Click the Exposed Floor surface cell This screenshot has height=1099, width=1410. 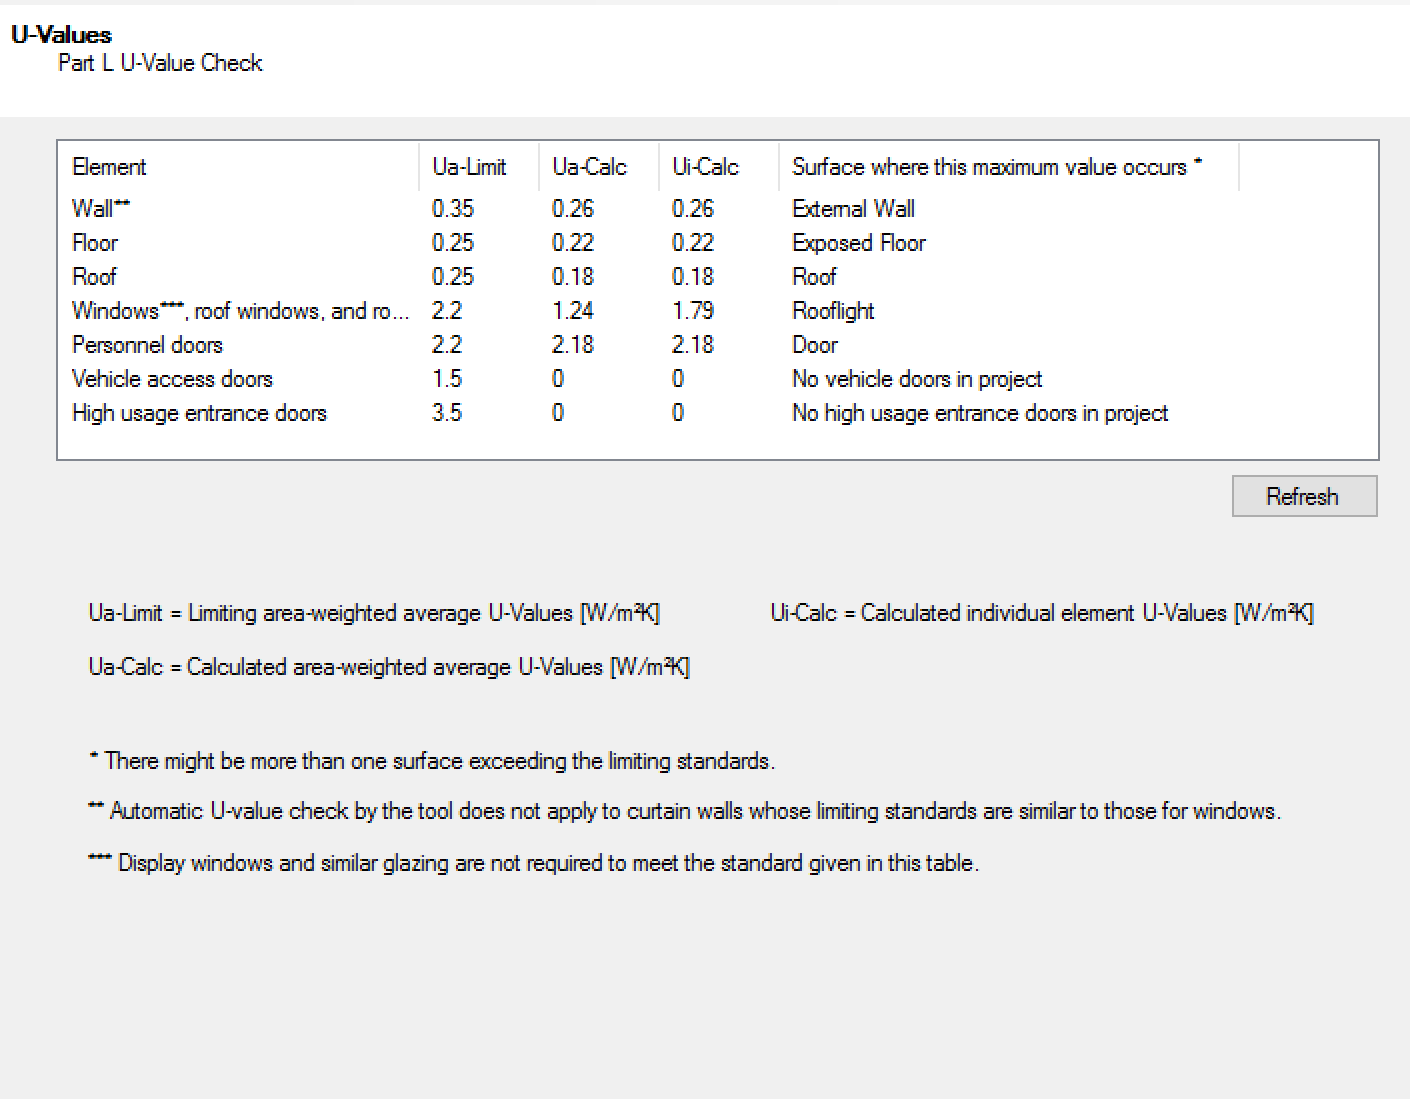(859, 243)
